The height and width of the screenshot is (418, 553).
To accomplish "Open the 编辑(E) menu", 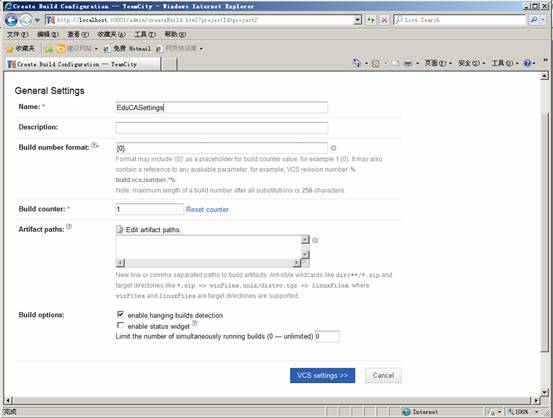I will (48, 34).
